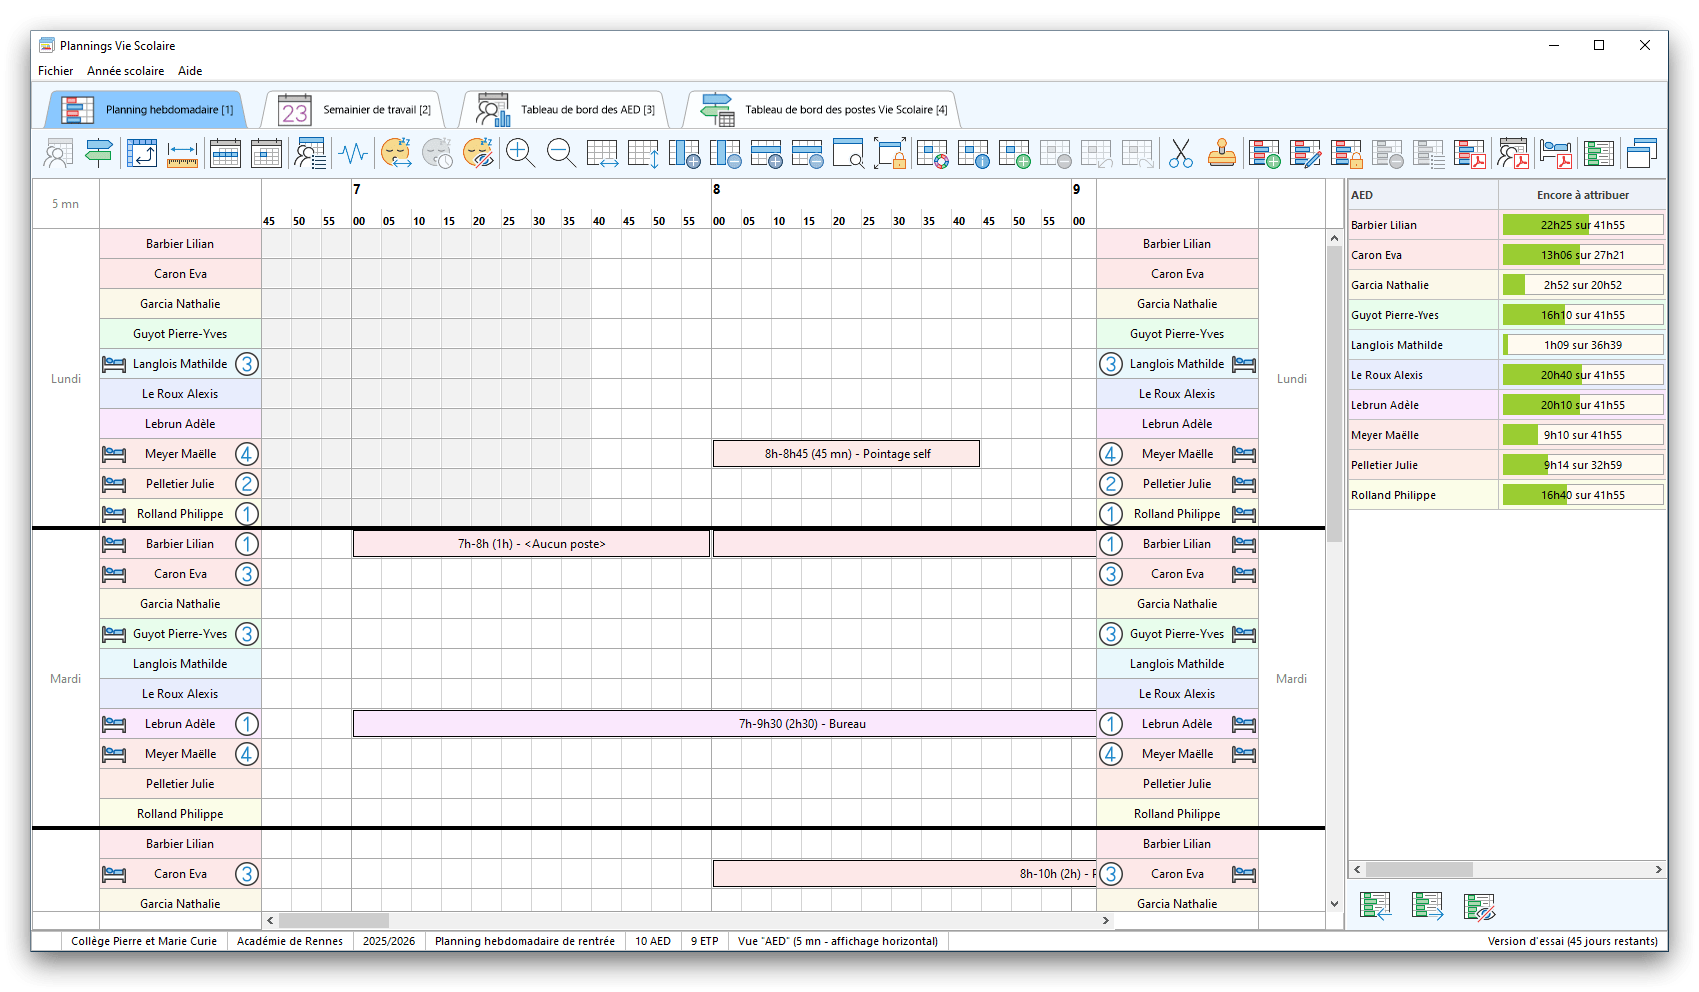Click the signpost directions toolbar icon
The width and height of the screenshot is (1699, 992).
pos(98,153)
